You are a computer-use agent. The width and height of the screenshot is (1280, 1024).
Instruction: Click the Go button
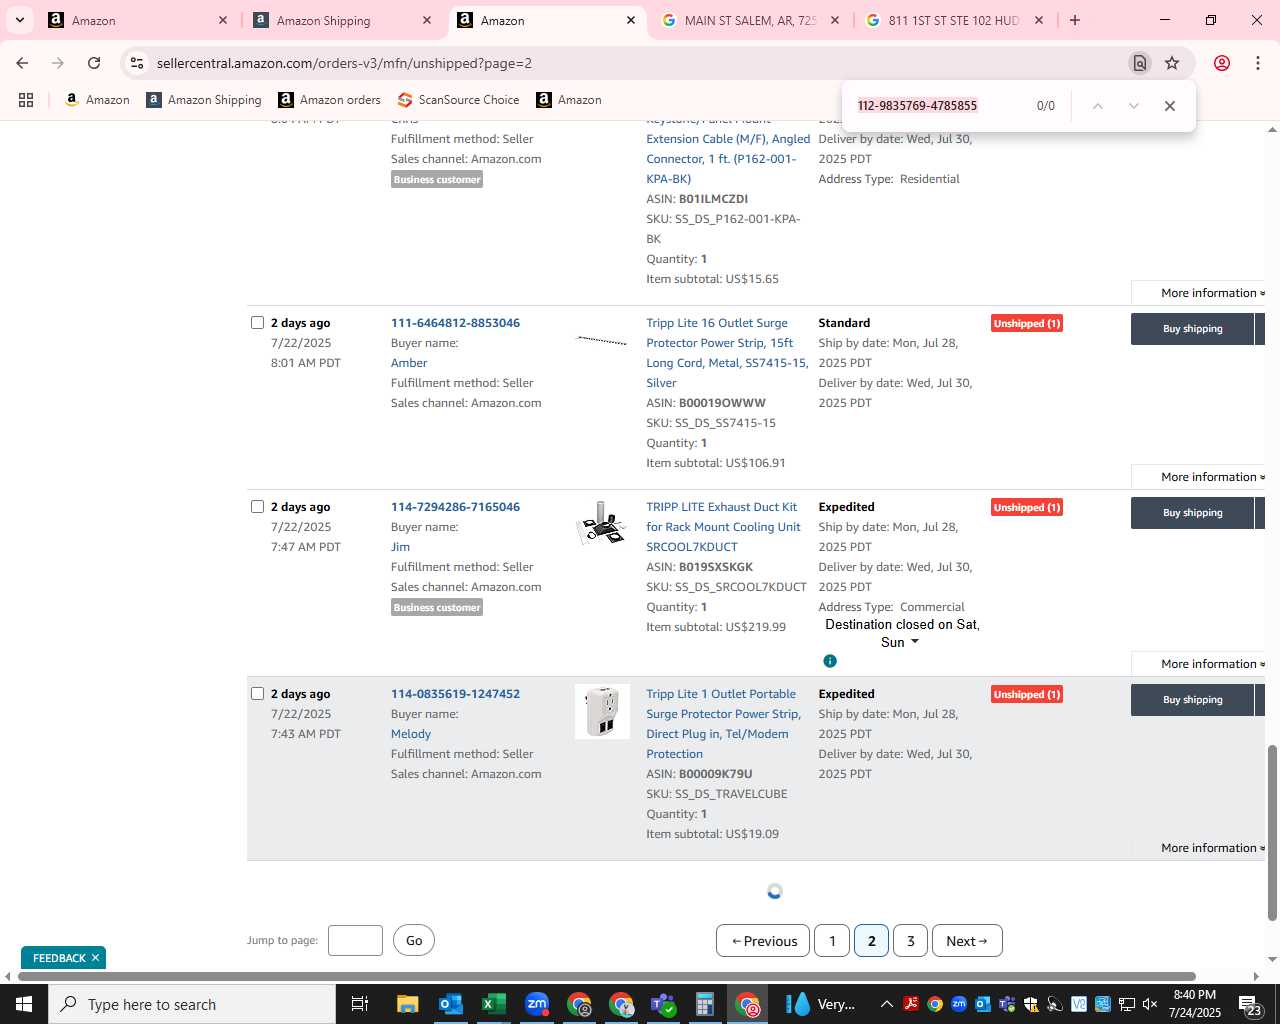point(414,940)
